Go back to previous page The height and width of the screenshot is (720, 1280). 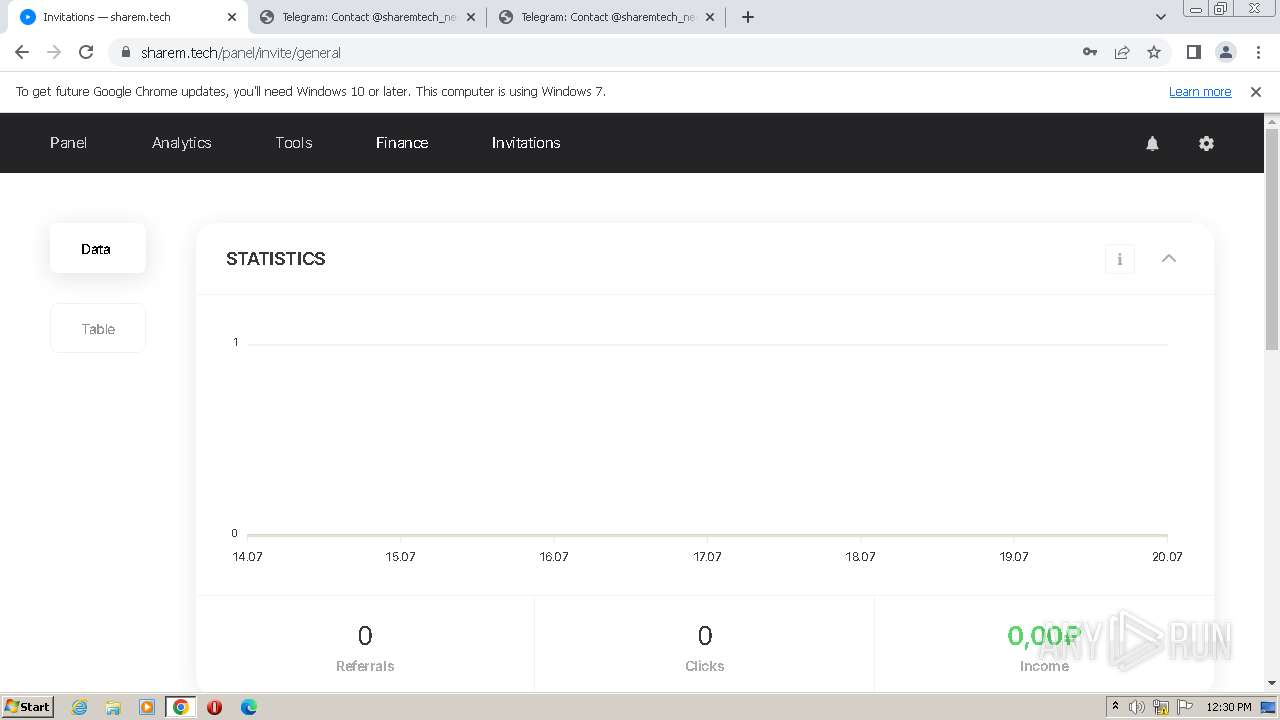[22, 52]
